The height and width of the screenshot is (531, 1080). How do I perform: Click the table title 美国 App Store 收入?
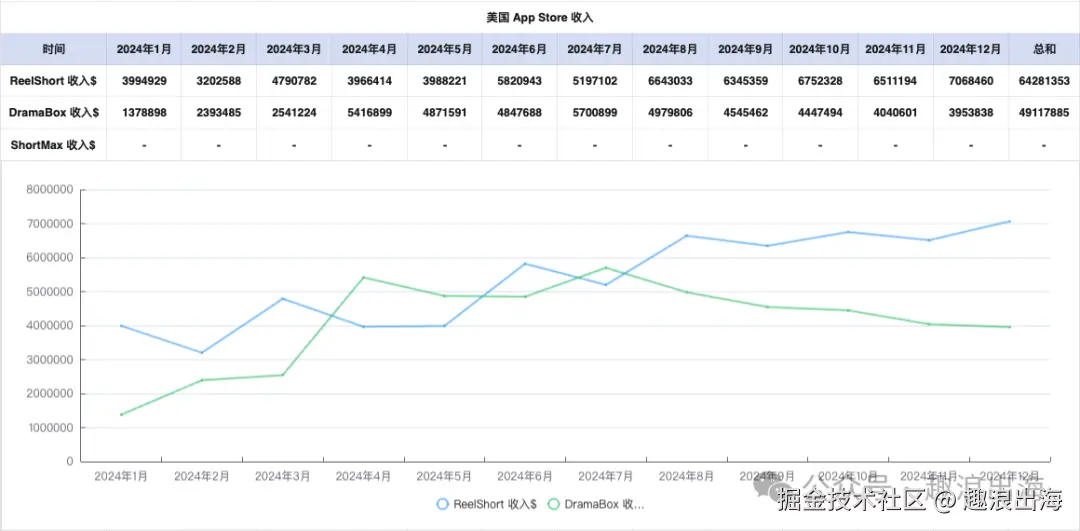click(x=540, y=17)
